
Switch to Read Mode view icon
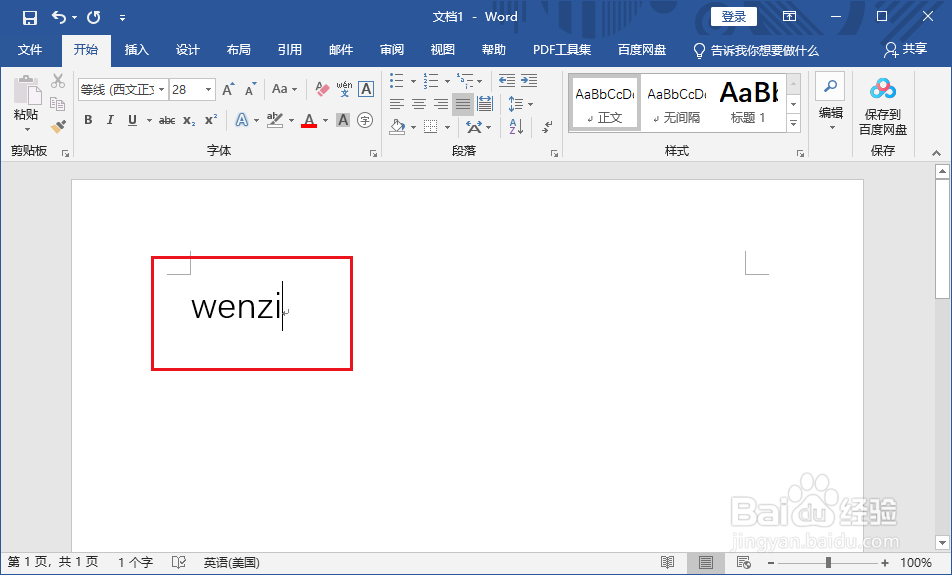click(667, 562)
